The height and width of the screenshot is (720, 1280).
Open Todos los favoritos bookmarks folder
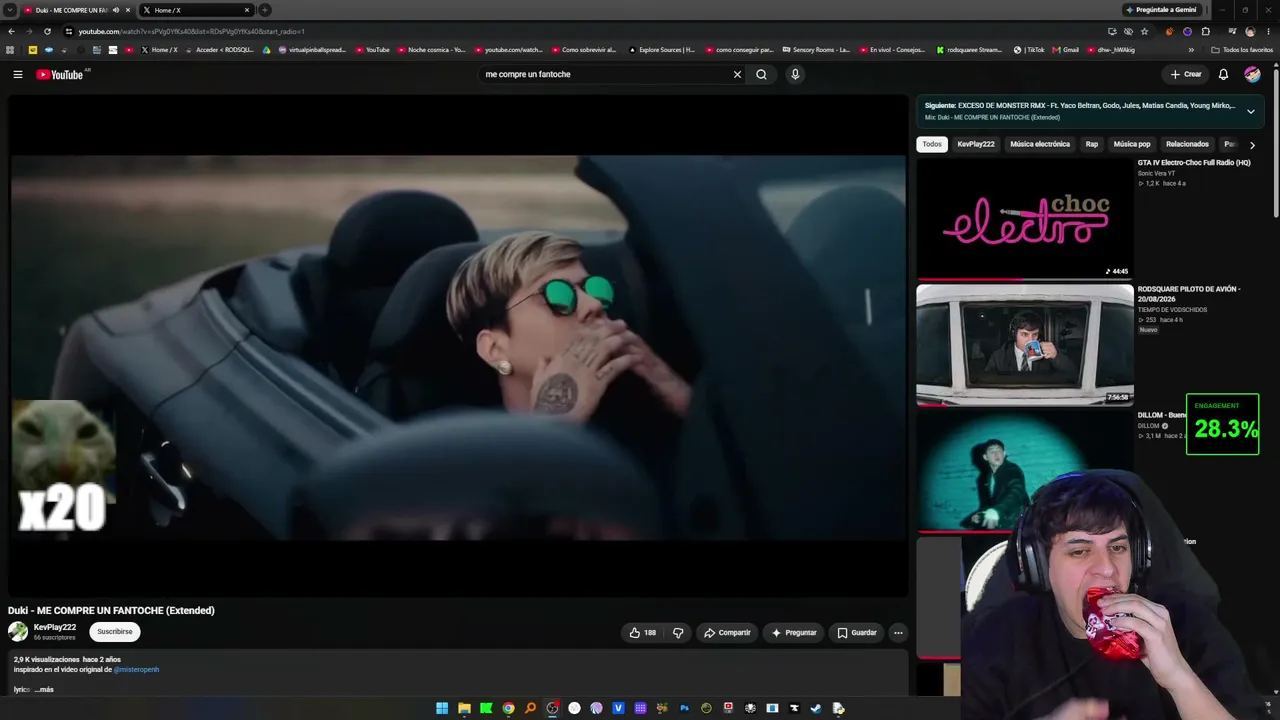[x=1242, y=50]
